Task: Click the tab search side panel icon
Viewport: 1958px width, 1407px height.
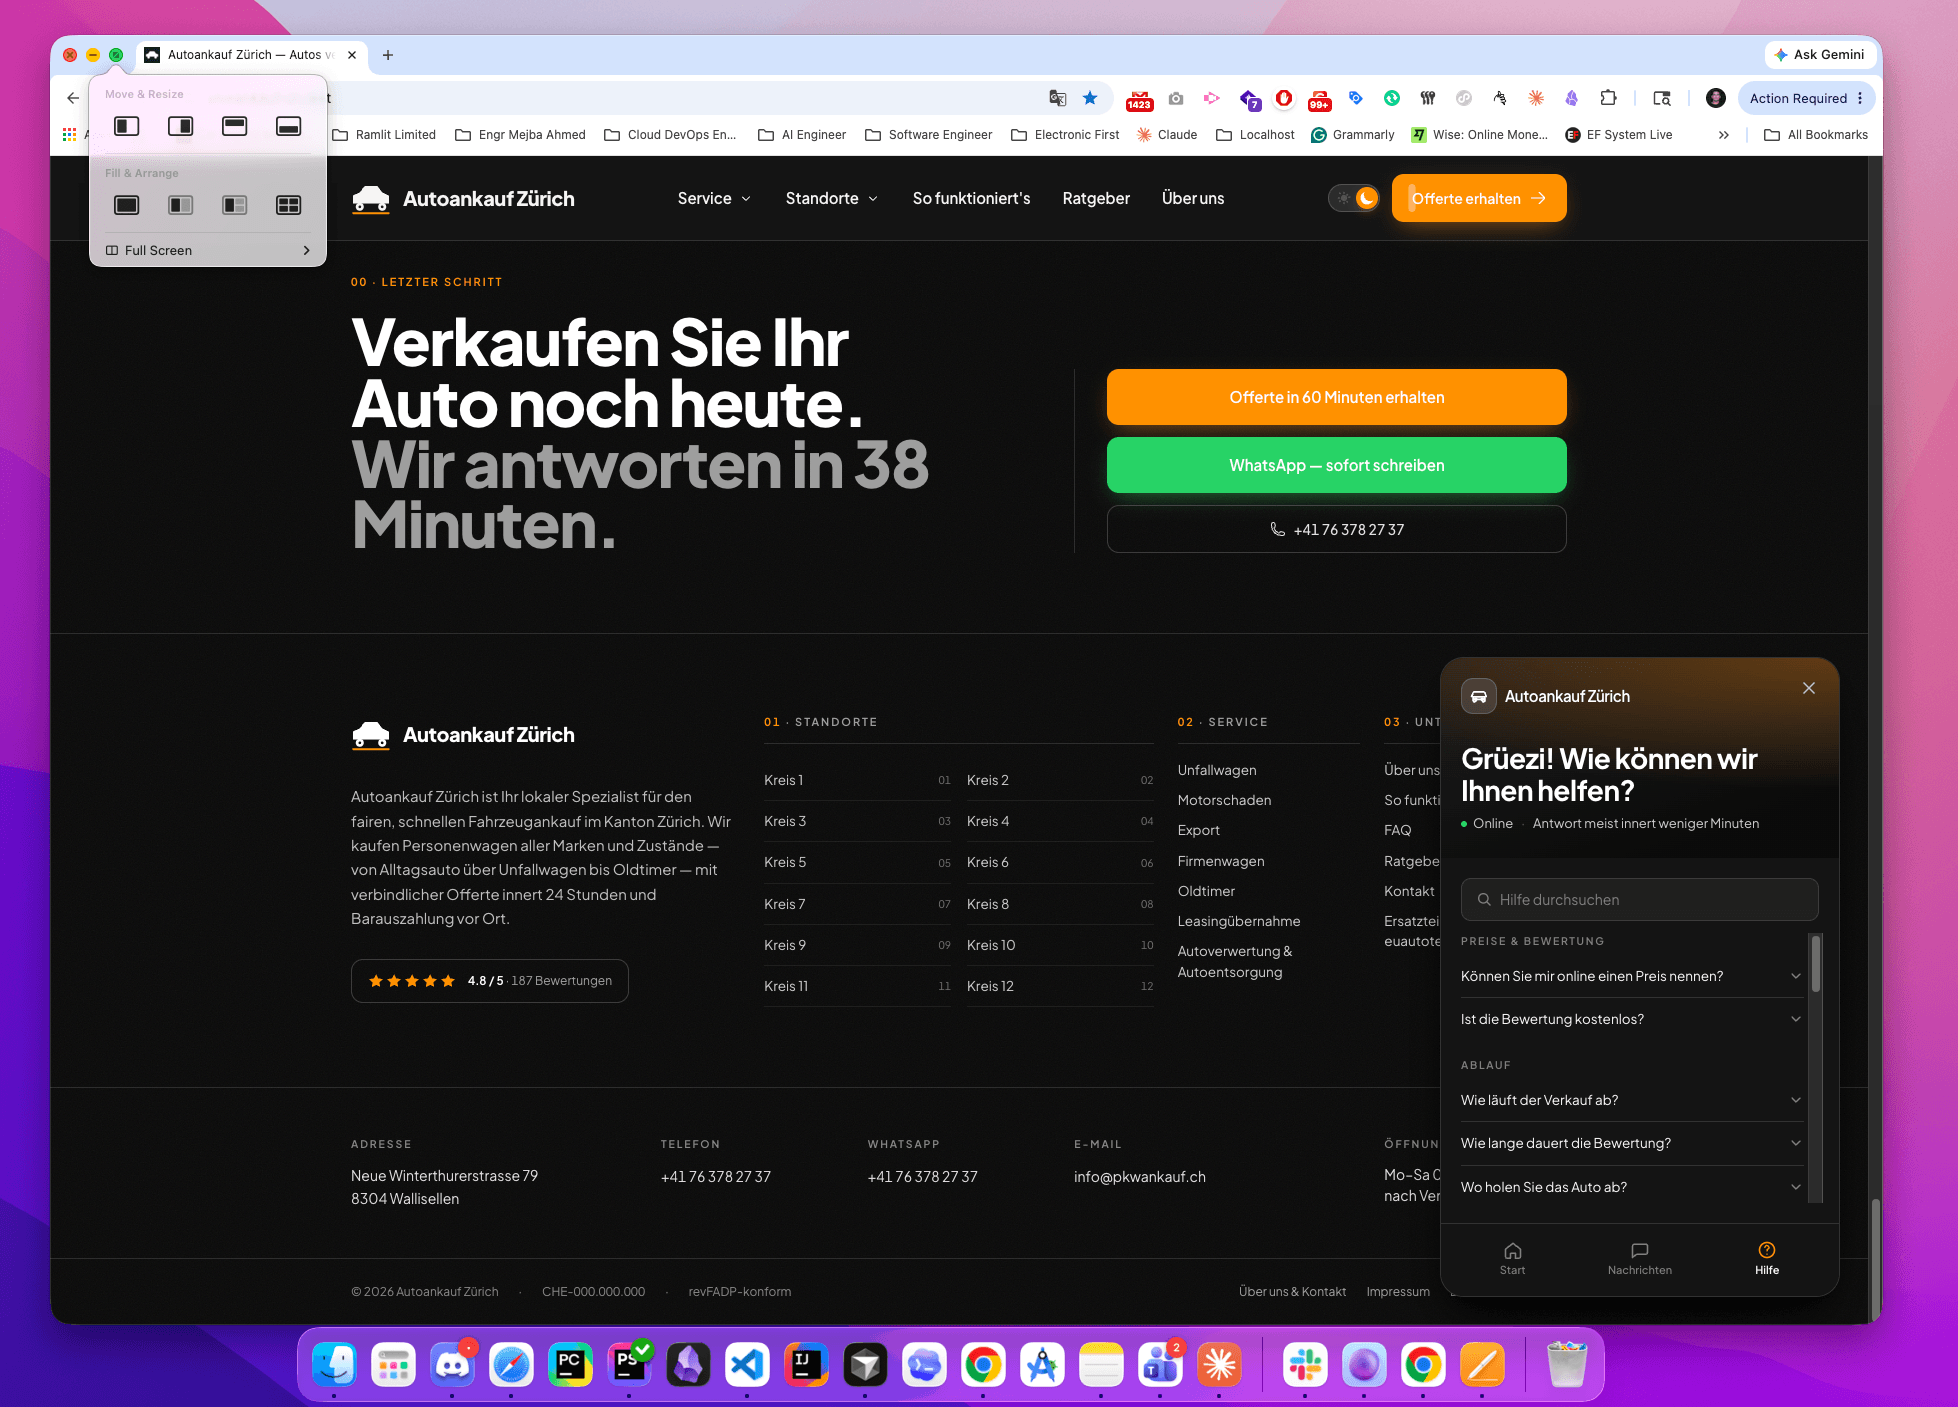Action: pyautogui.click(x=1662, y=98)
